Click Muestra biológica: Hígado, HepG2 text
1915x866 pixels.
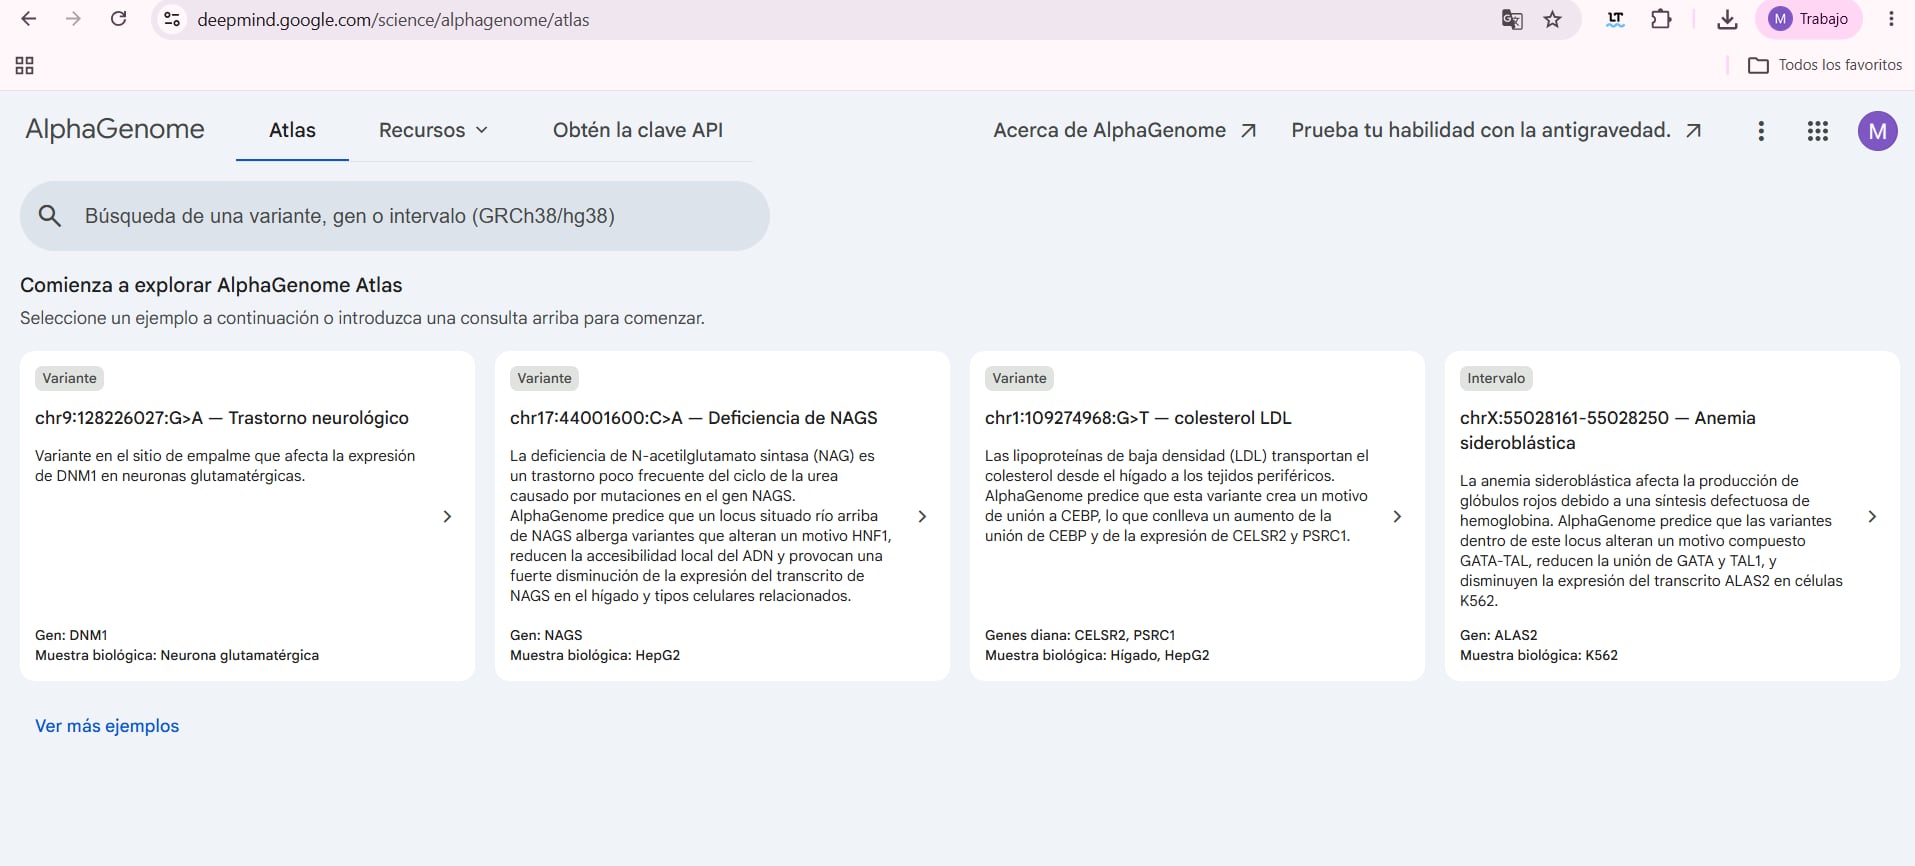click(x=1097, y=655)
